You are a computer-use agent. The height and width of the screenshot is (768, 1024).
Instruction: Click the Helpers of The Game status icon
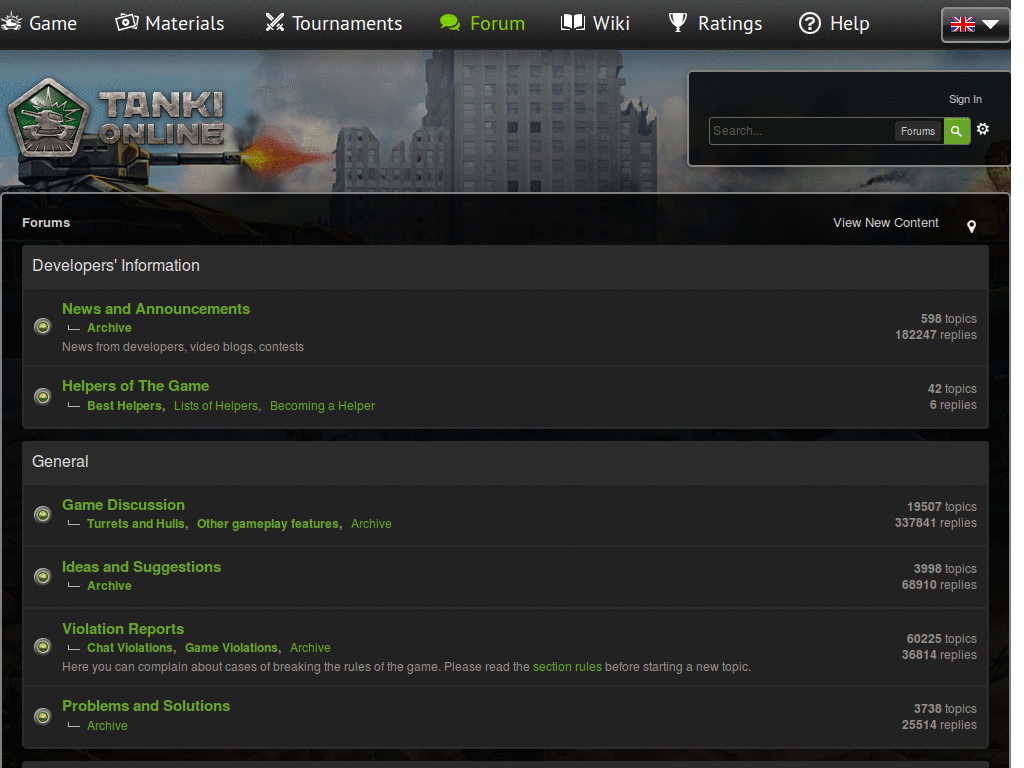[x=42, y=396]
